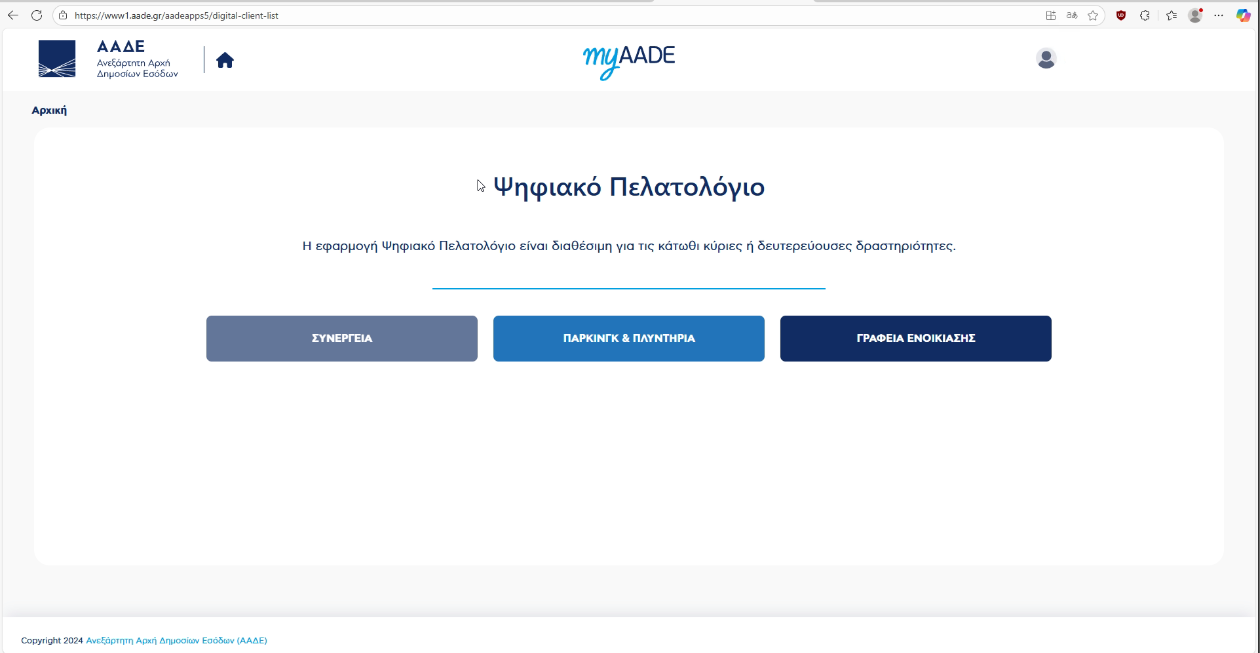Open the uBlock Origin extension icon
1260x653 pixels.
pos(1121,15)
